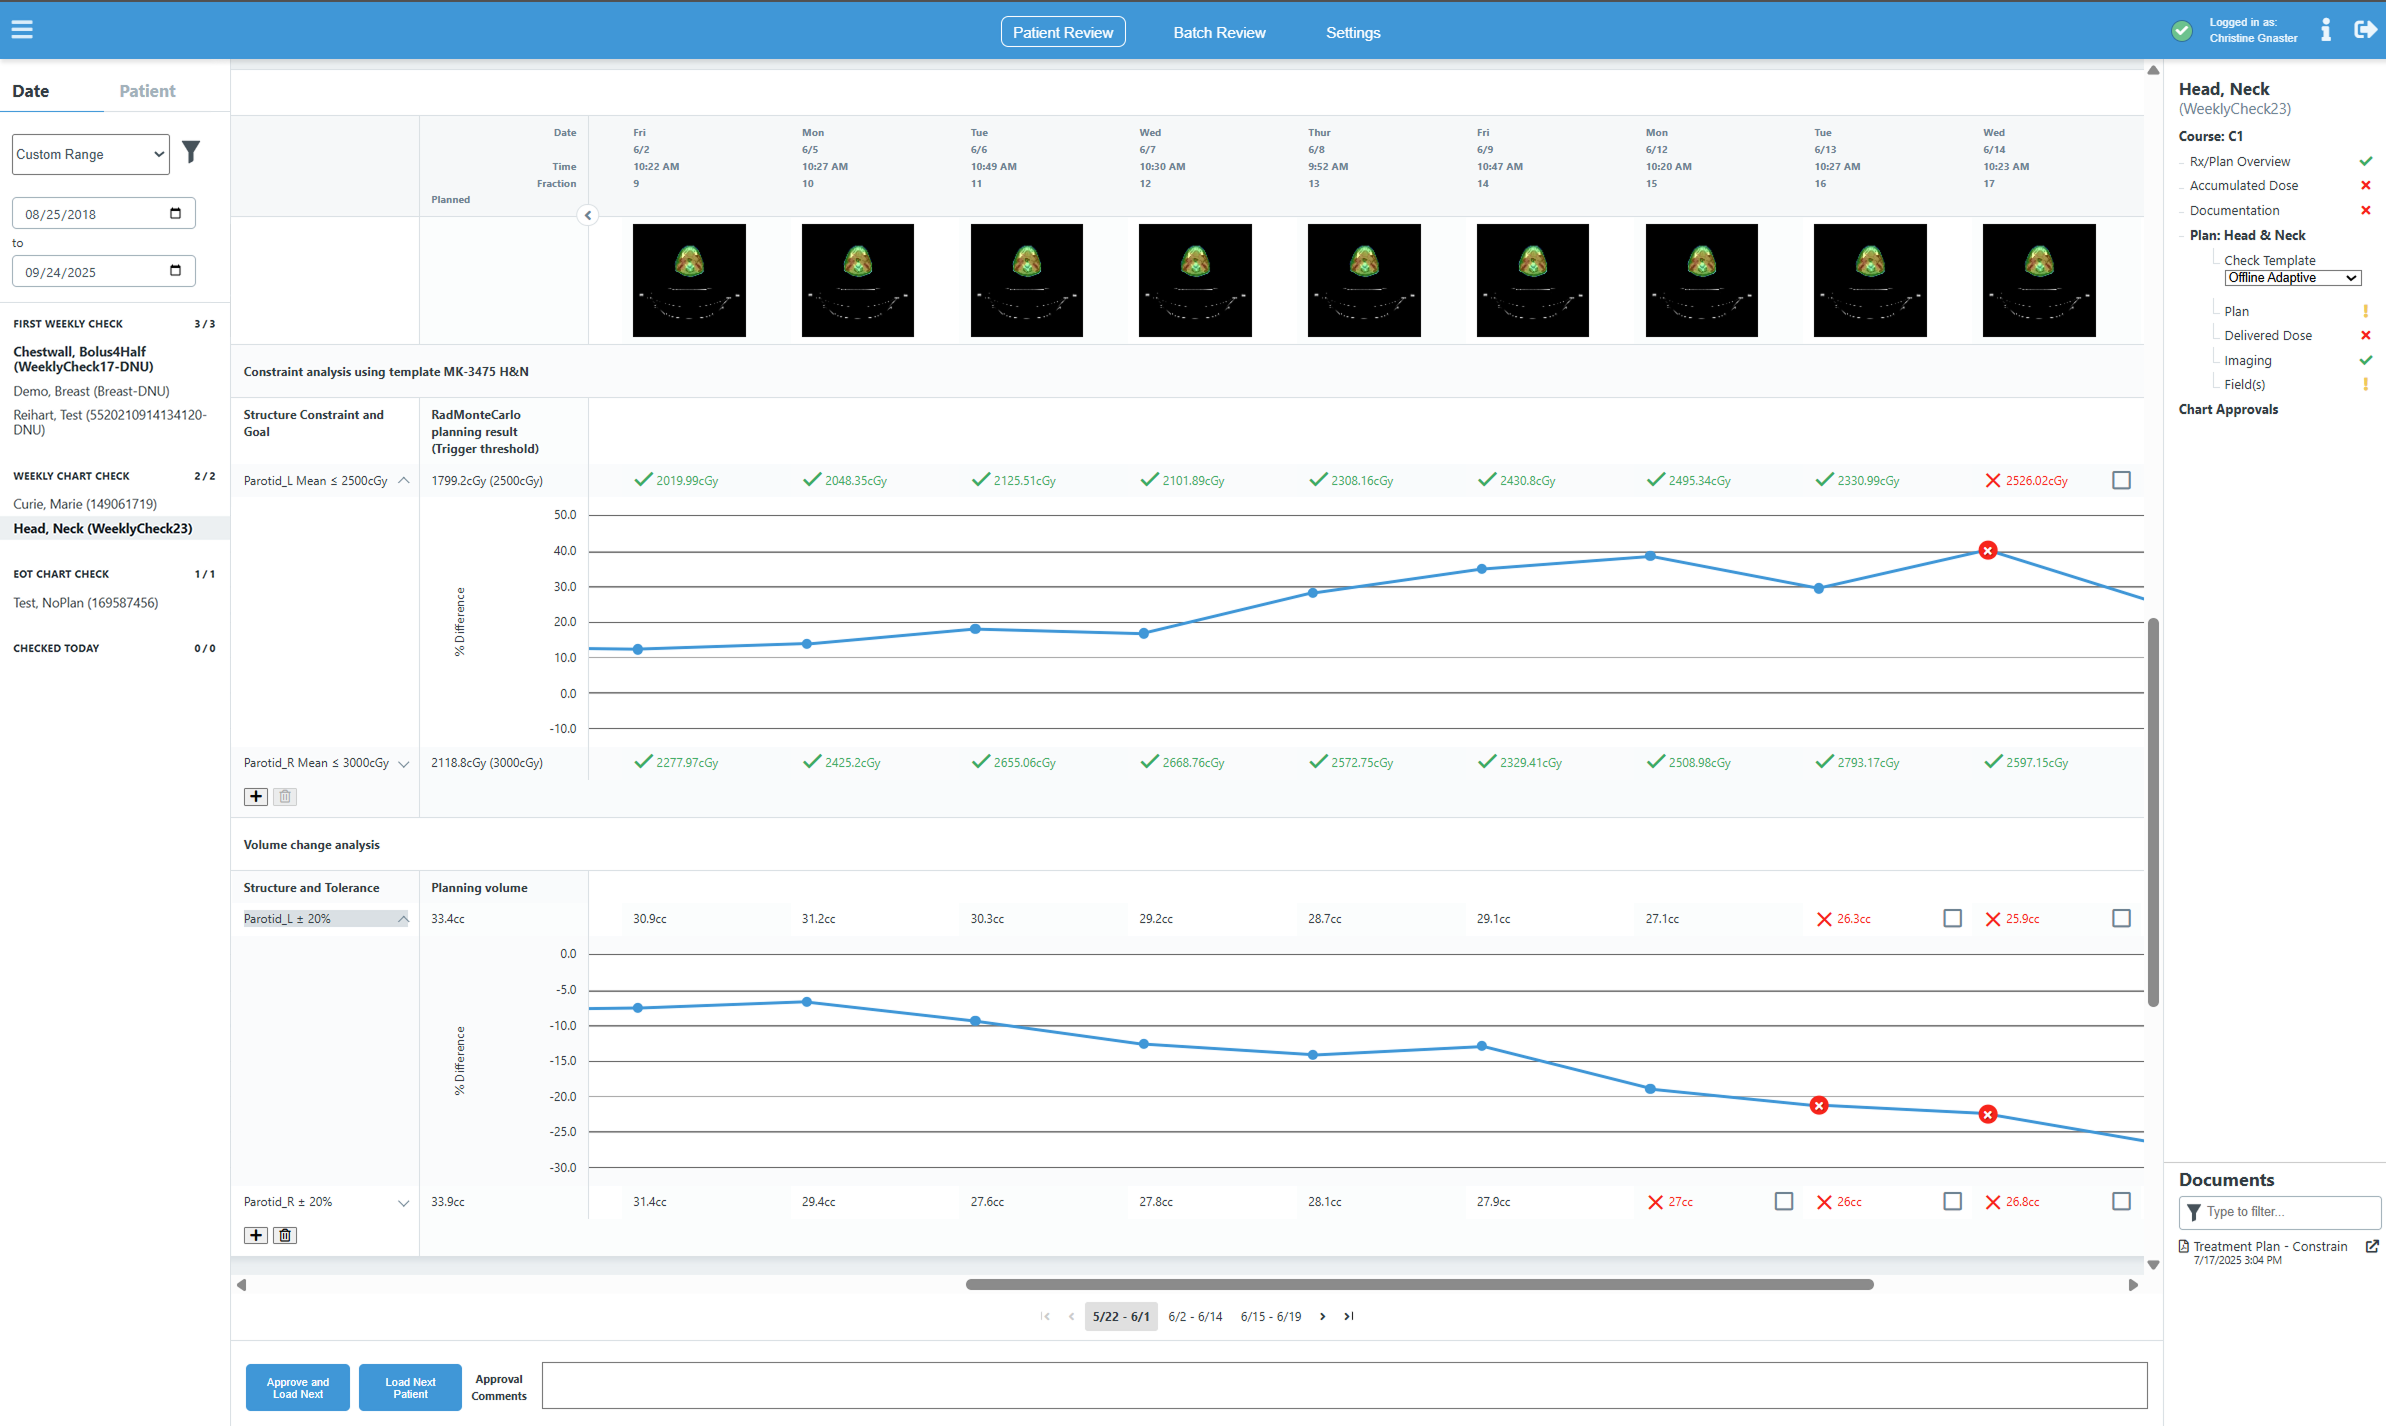This screenshot has width=2386, height=1426.
Task: Click the filter icon next to Custom Range
Action: pos(191,152)
